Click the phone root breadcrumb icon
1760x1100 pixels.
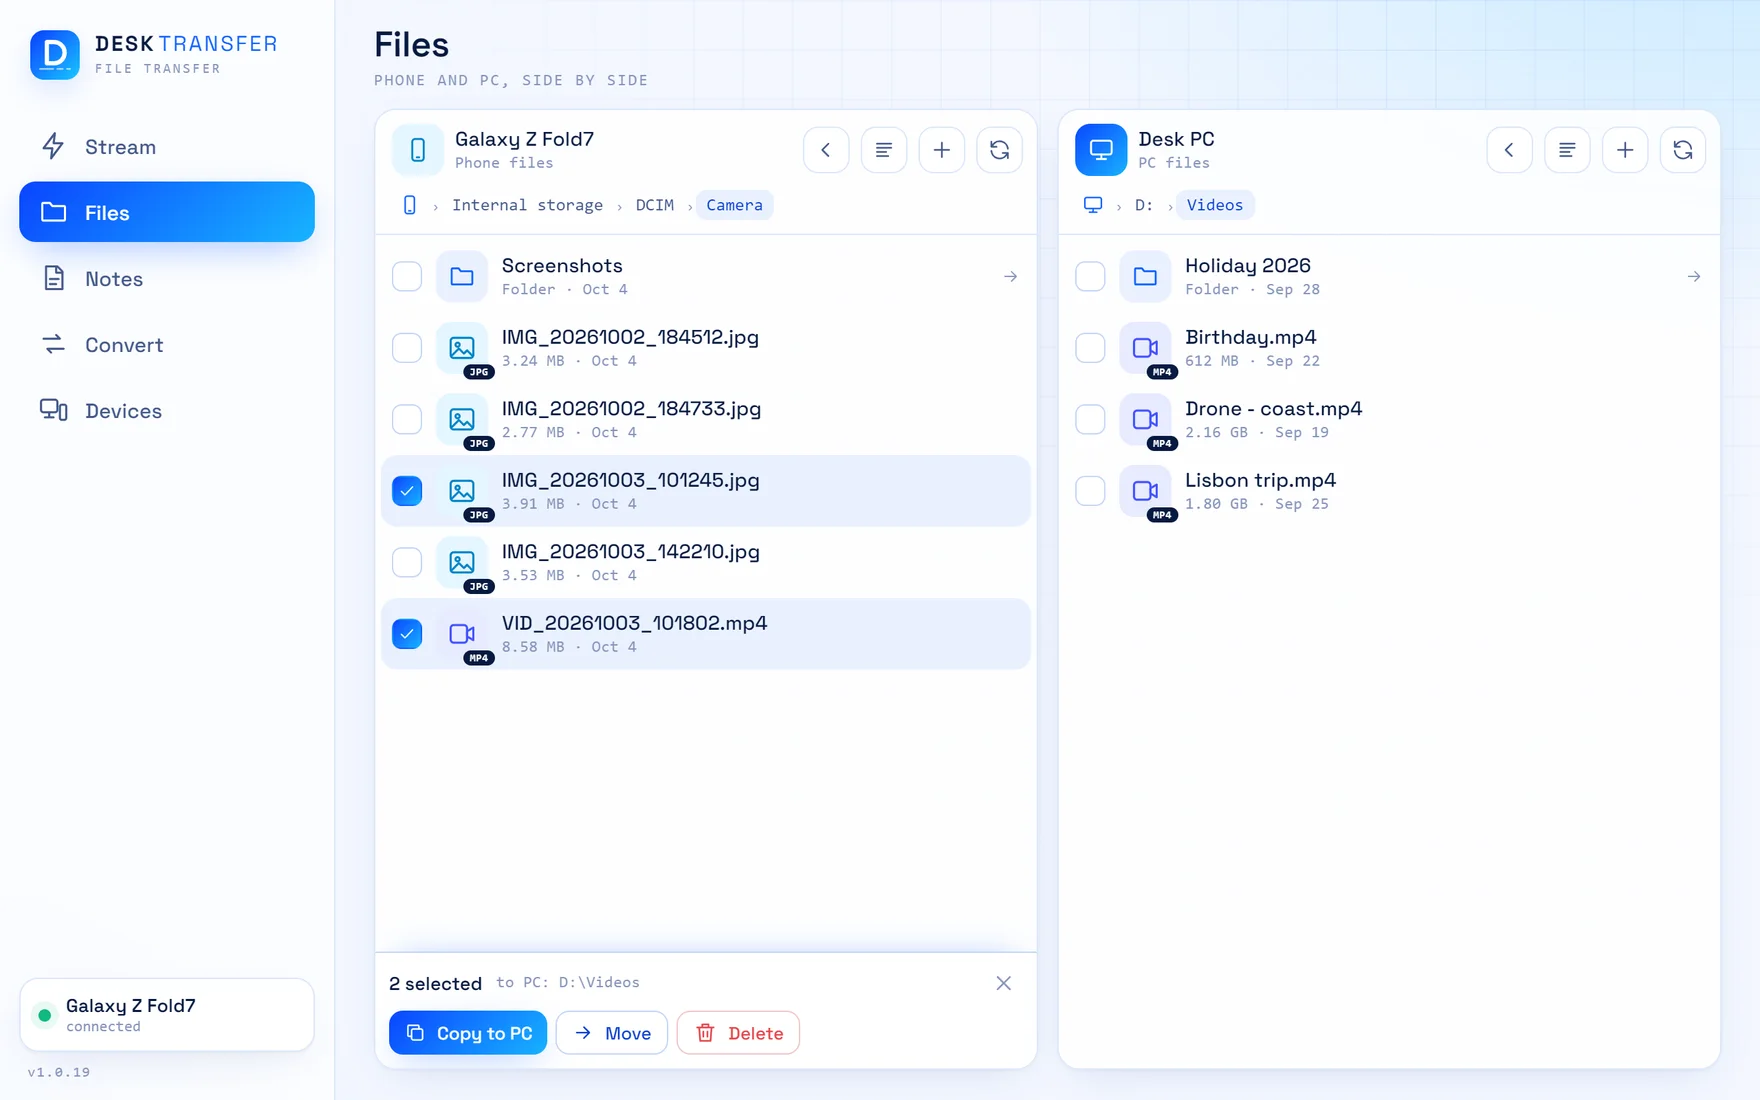[x=409, y=205]
